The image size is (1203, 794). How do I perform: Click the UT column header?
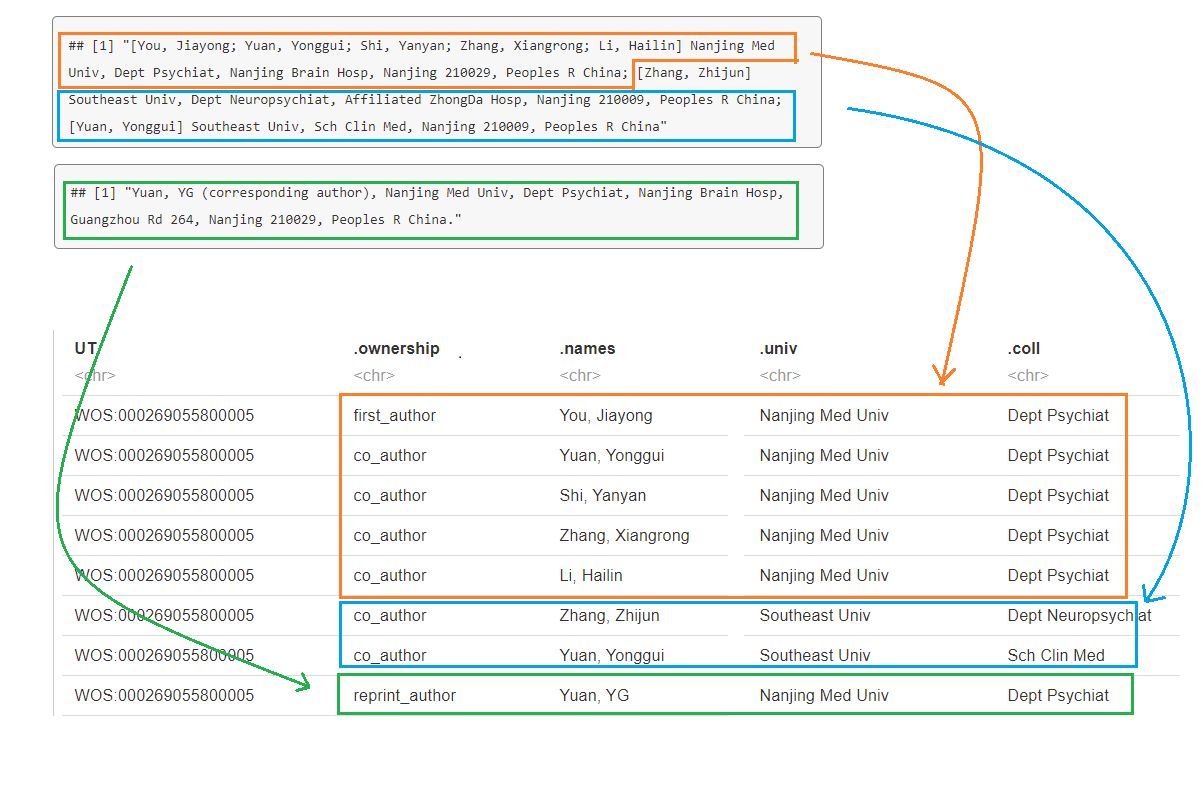85,349
